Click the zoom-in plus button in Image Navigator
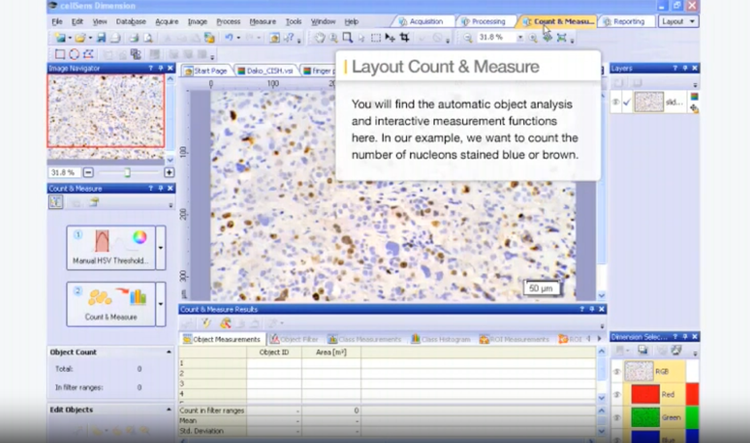The image size is (750, 443). click(x=169, y=172)
